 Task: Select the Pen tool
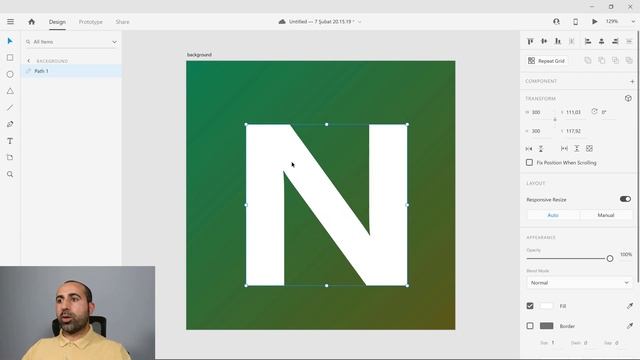(x=10, y=124)
